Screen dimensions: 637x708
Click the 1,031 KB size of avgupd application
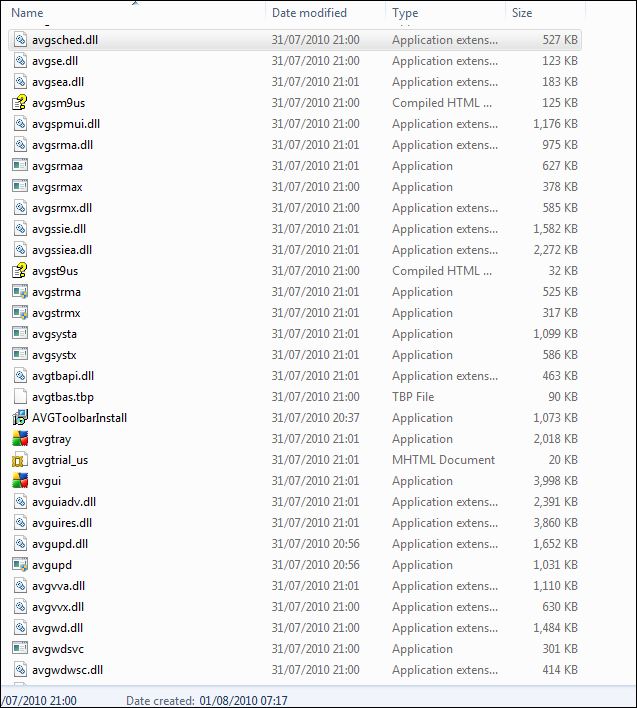(555, 565)
